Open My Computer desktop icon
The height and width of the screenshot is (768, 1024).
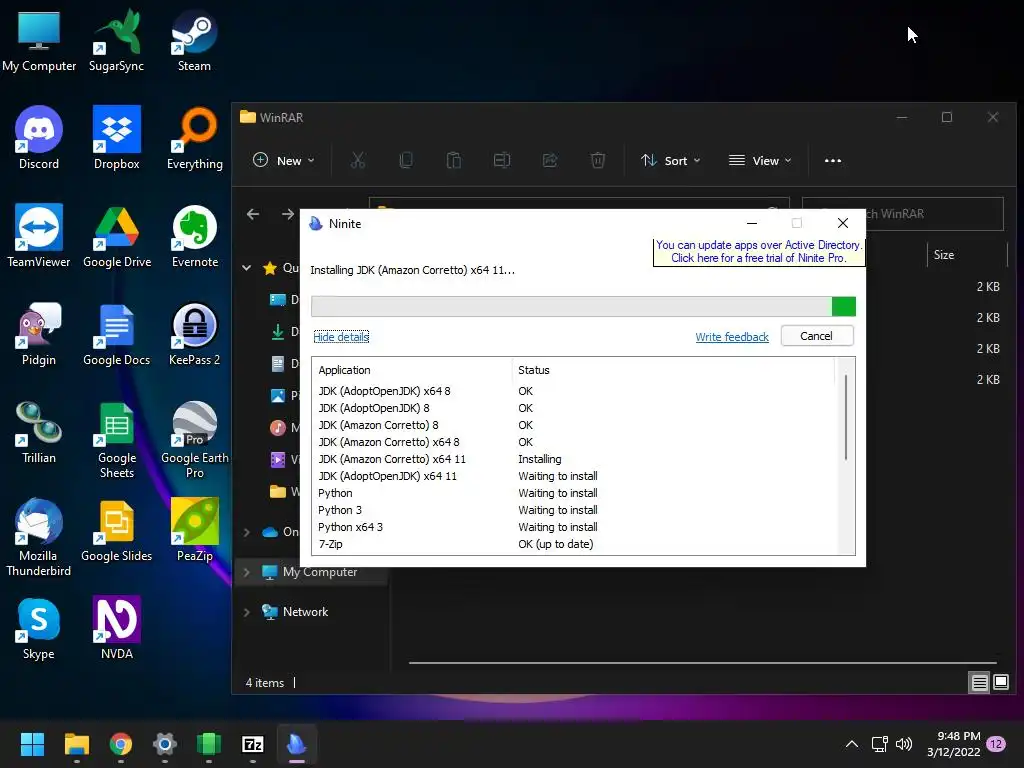point(39,40)
